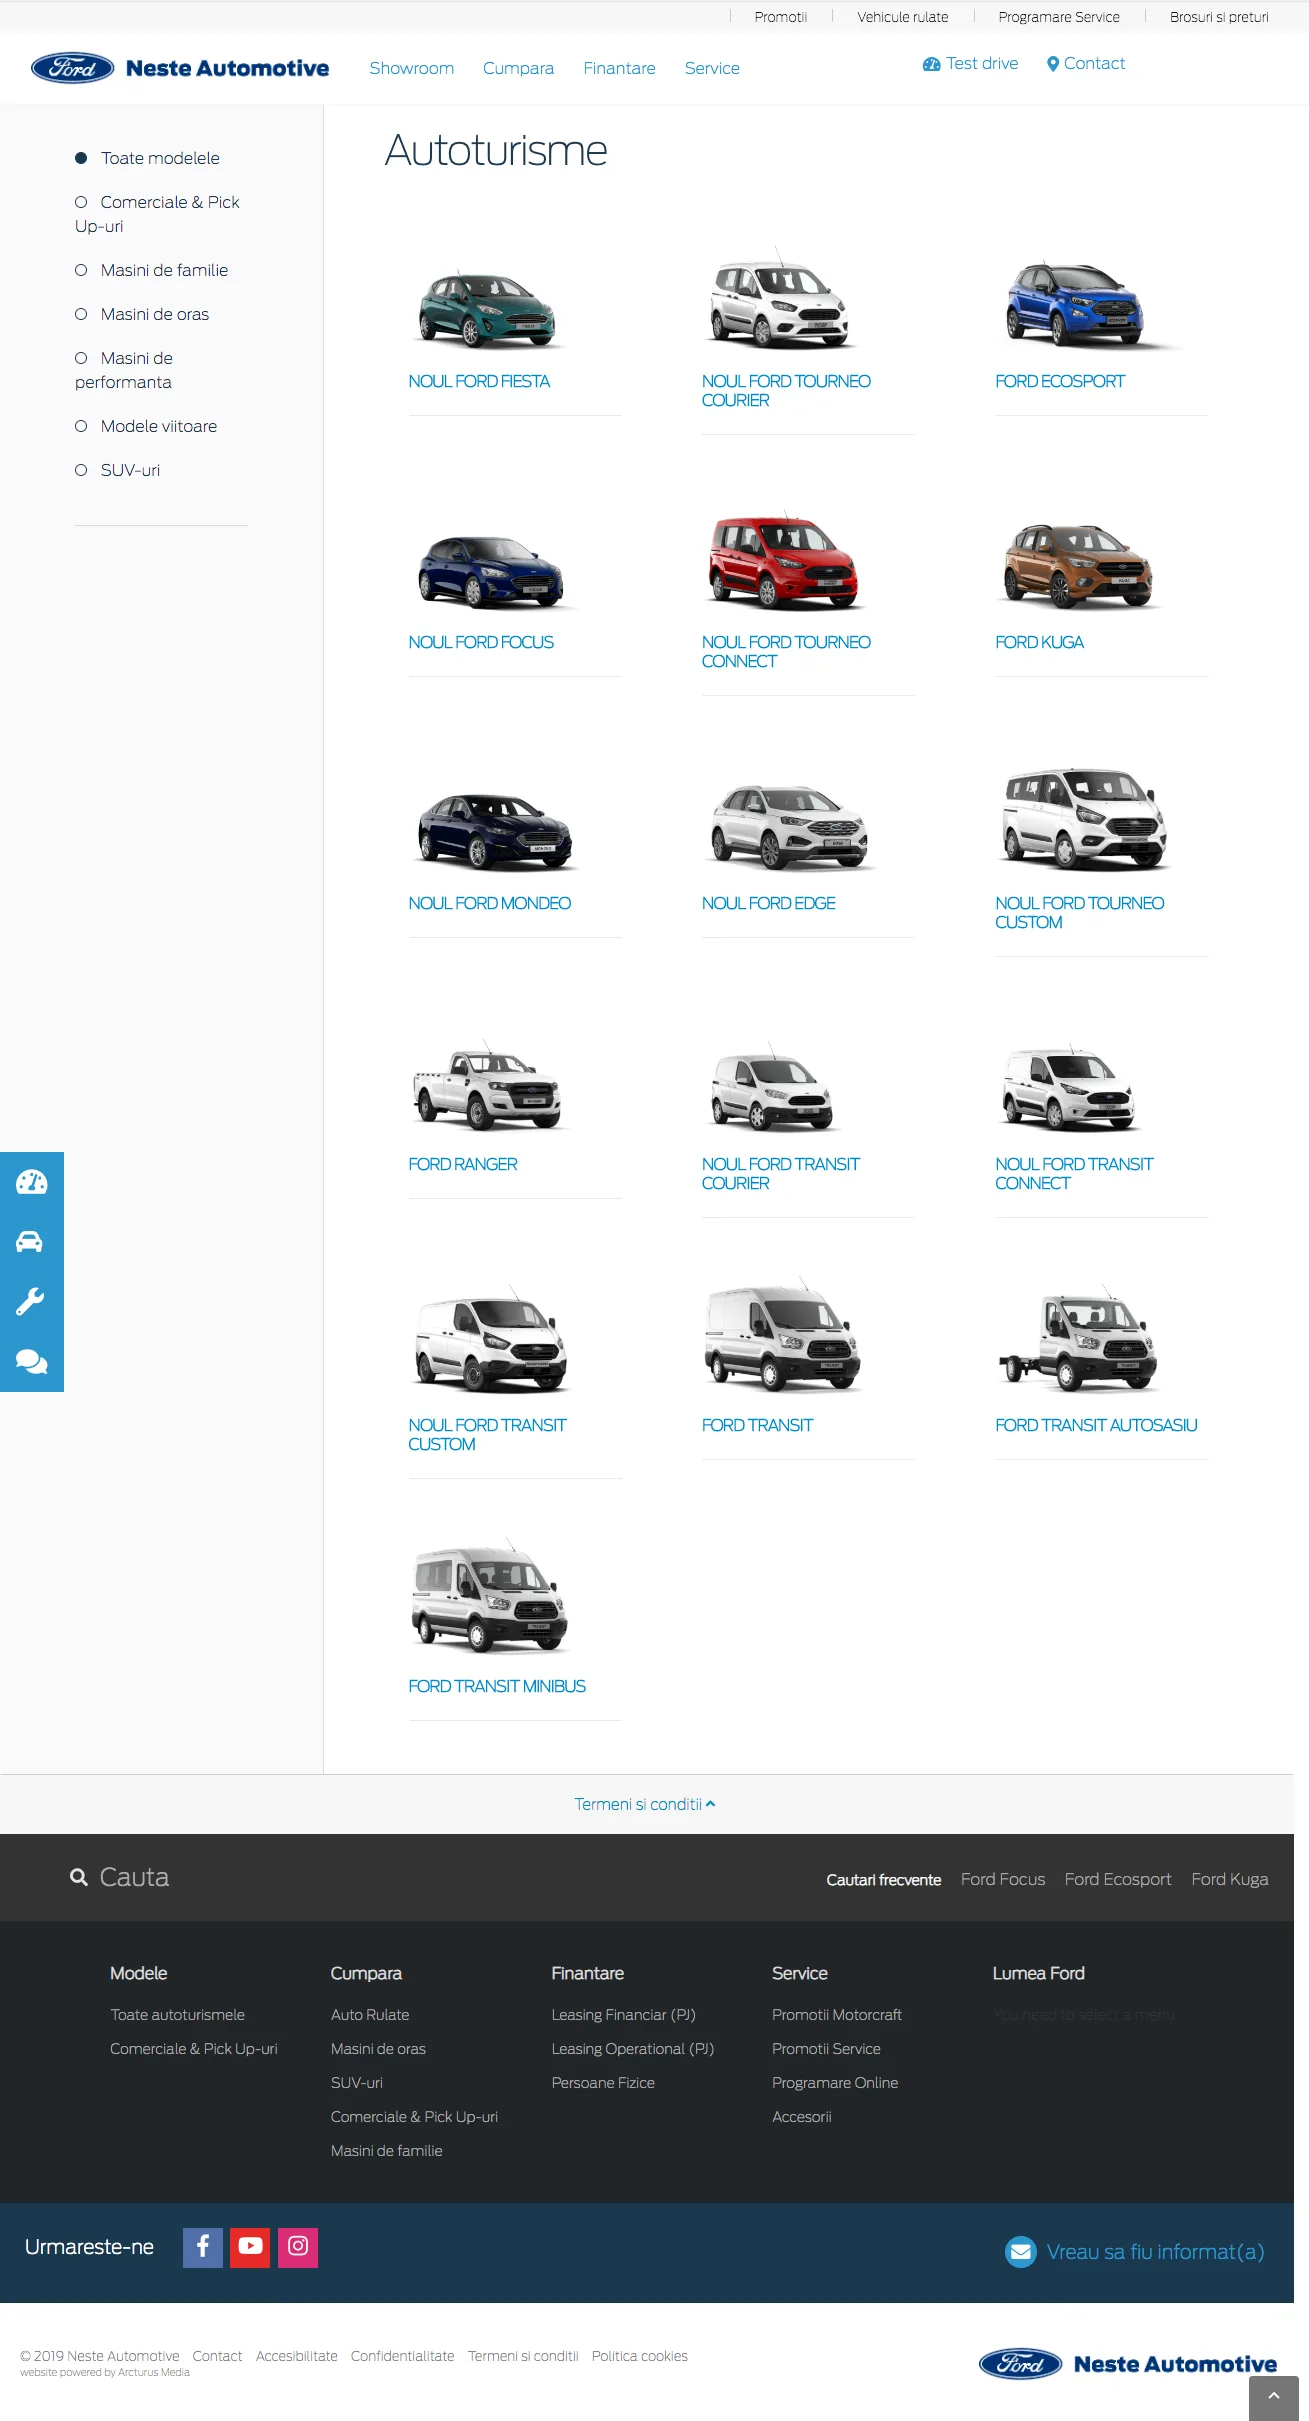Viewport: 1309px width, 2421px height.
Task: Open Noul Ford Transit Custom link
Action: click(487, 1434)
